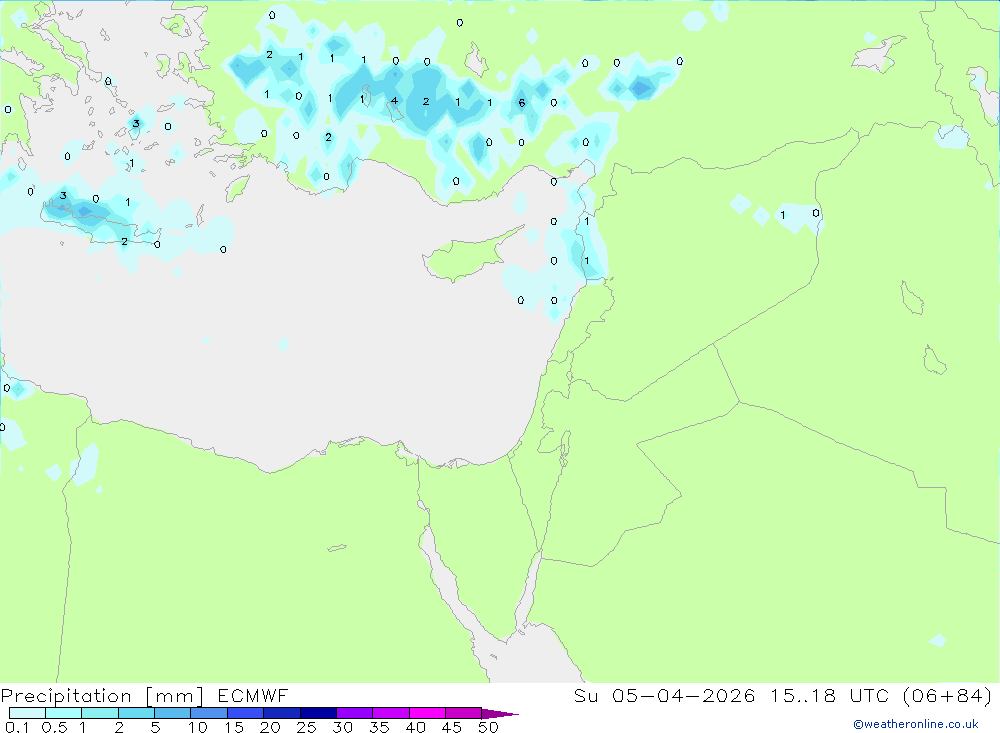Click the '0.5' legend scale label

[x=54, y=727]
